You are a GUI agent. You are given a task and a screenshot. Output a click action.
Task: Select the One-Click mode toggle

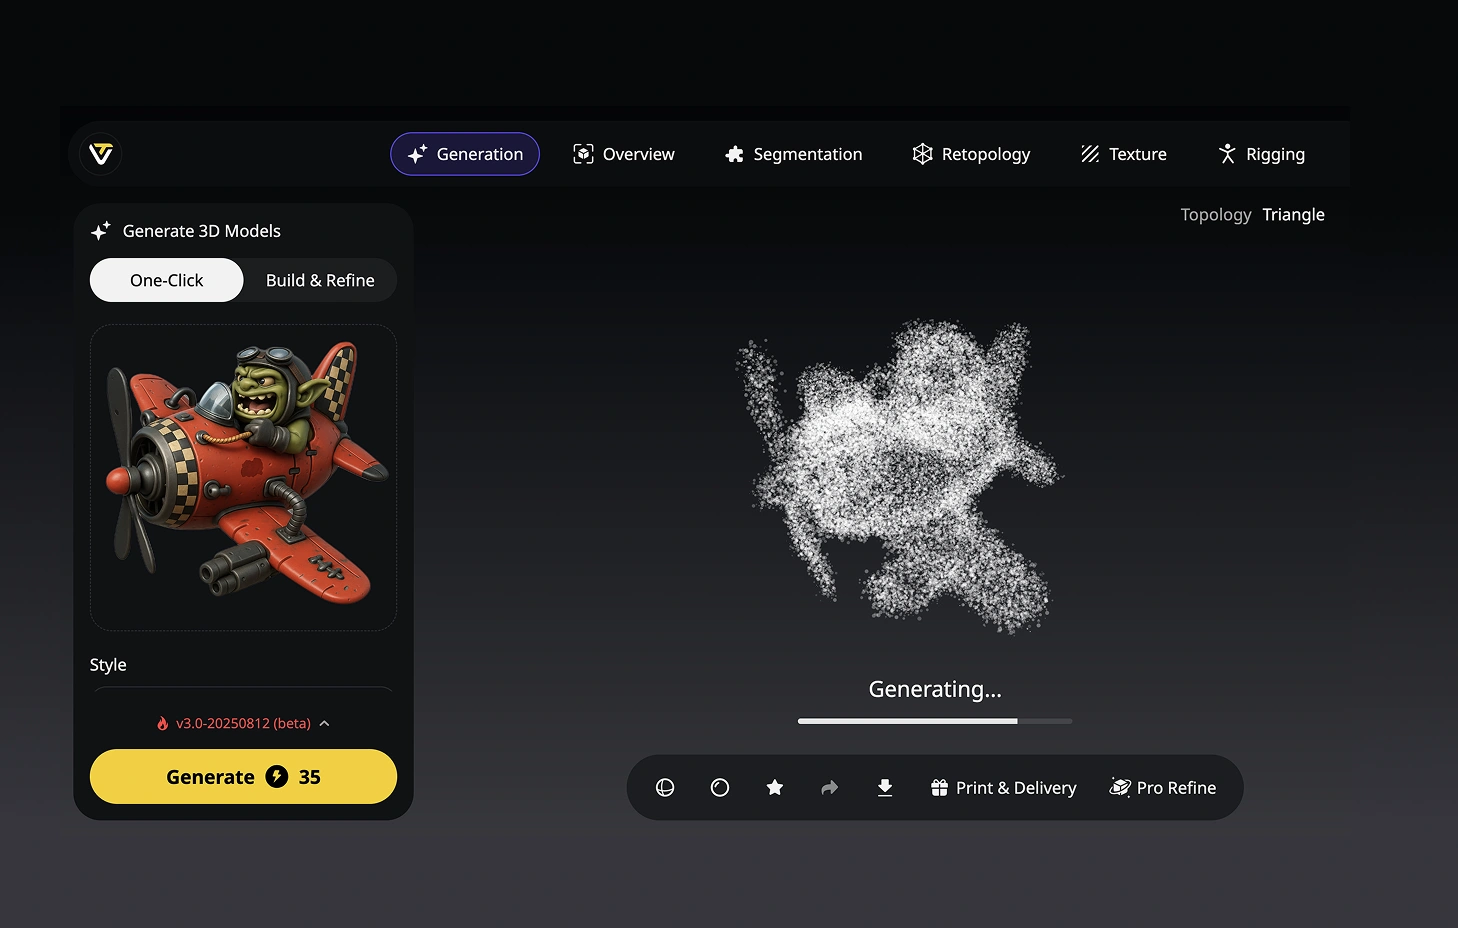(167, 280)
